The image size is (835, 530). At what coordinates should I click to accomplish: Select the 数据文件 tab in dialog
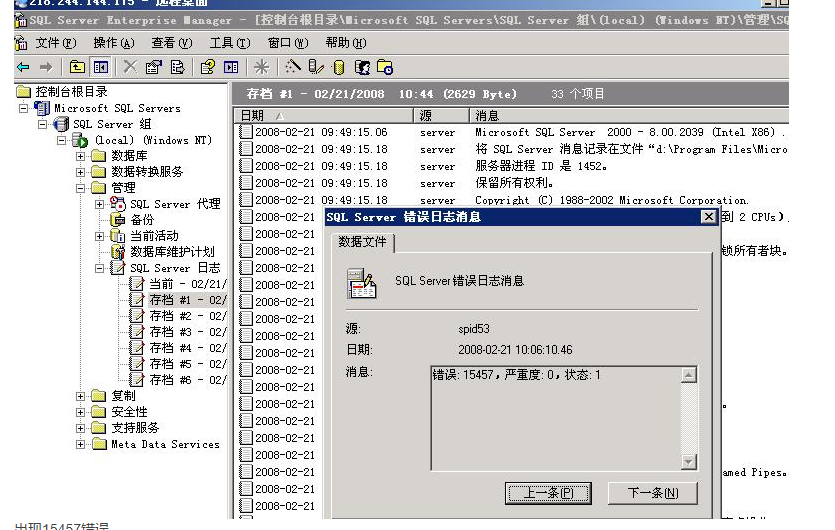pyautogui.click(x=362, y=242)
